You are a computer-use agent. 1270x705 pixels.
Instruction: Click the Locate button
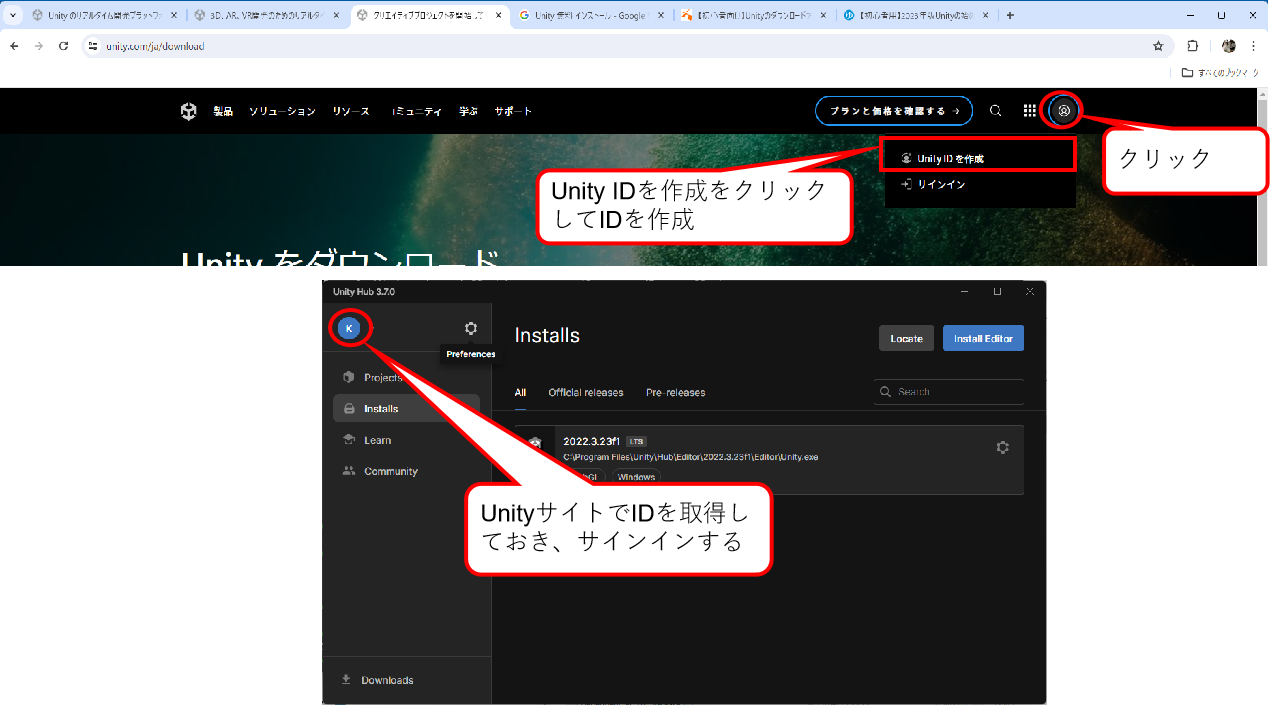907,338
